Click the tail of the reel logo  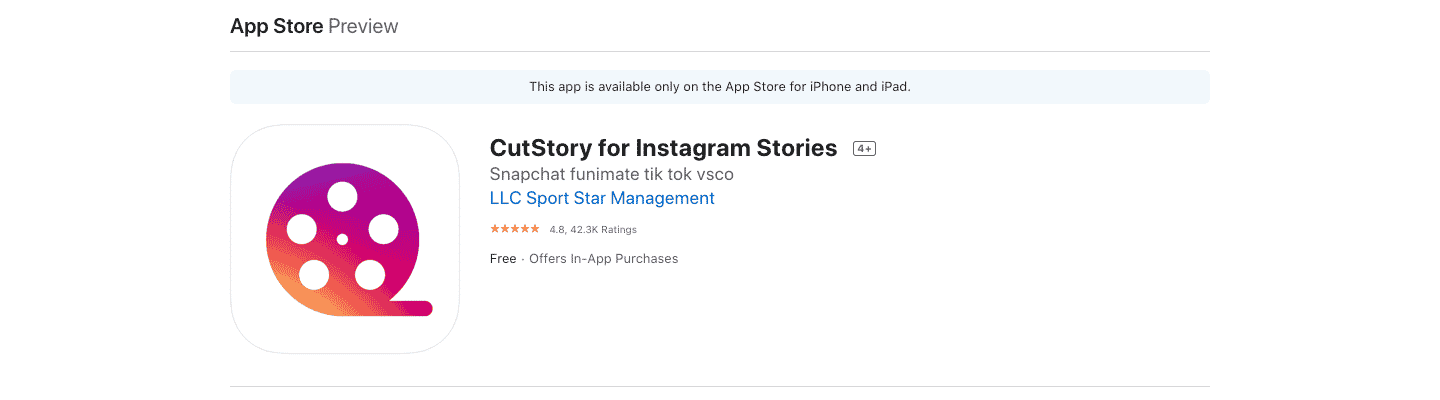point(412,308)
